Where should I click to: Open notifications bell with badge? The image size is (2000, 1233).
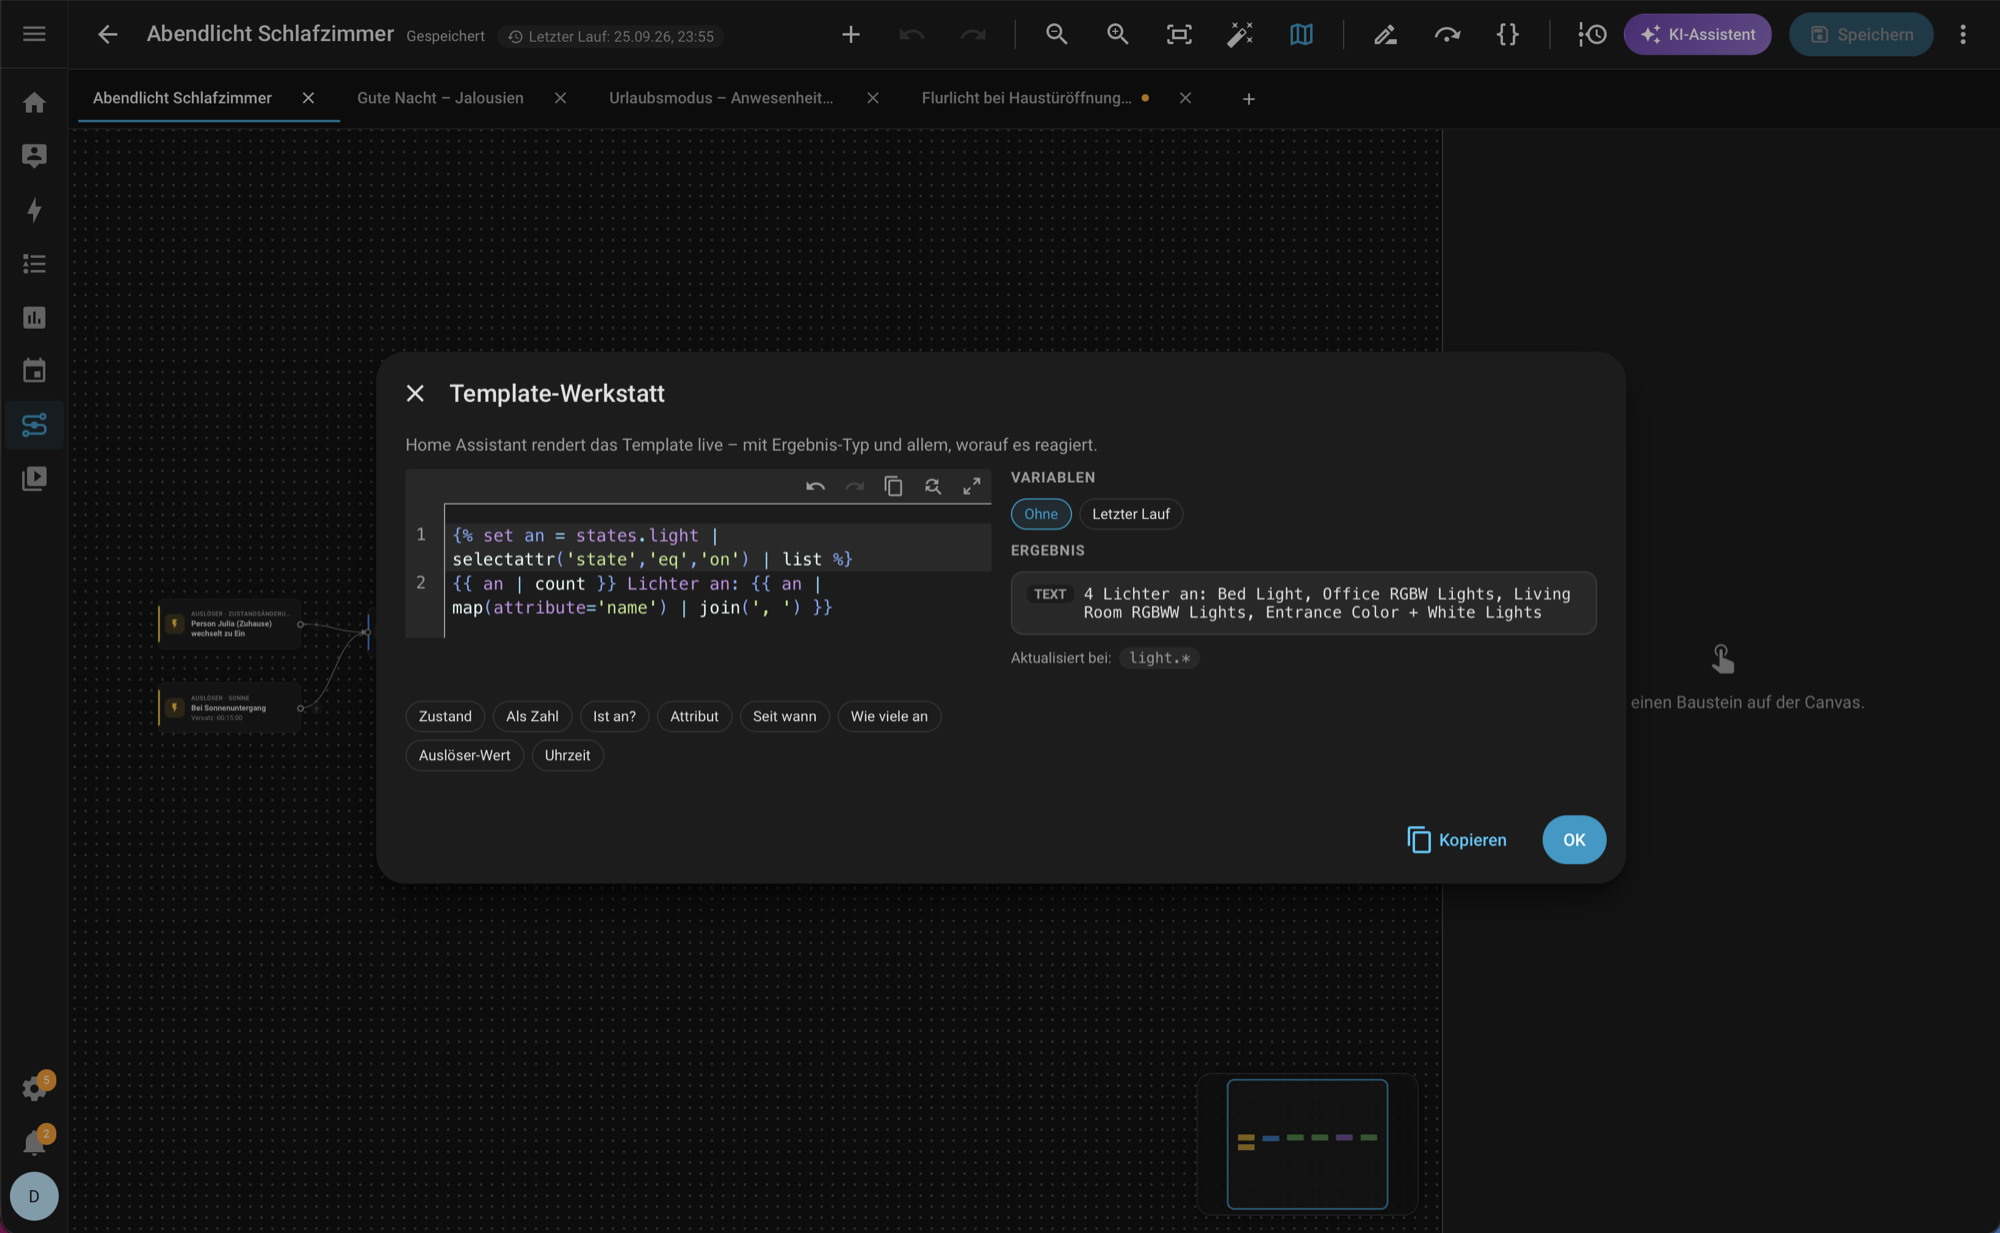point(35,1141)
